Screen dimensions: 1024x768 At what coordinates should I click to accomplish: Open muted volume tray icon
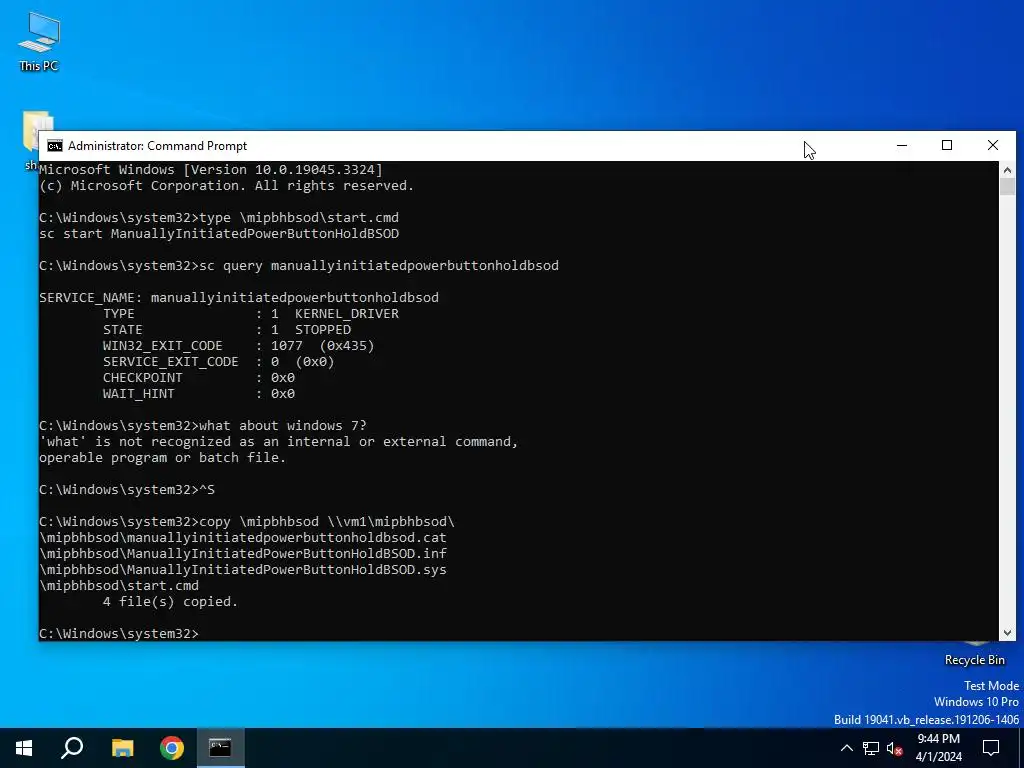pos(895,748)
